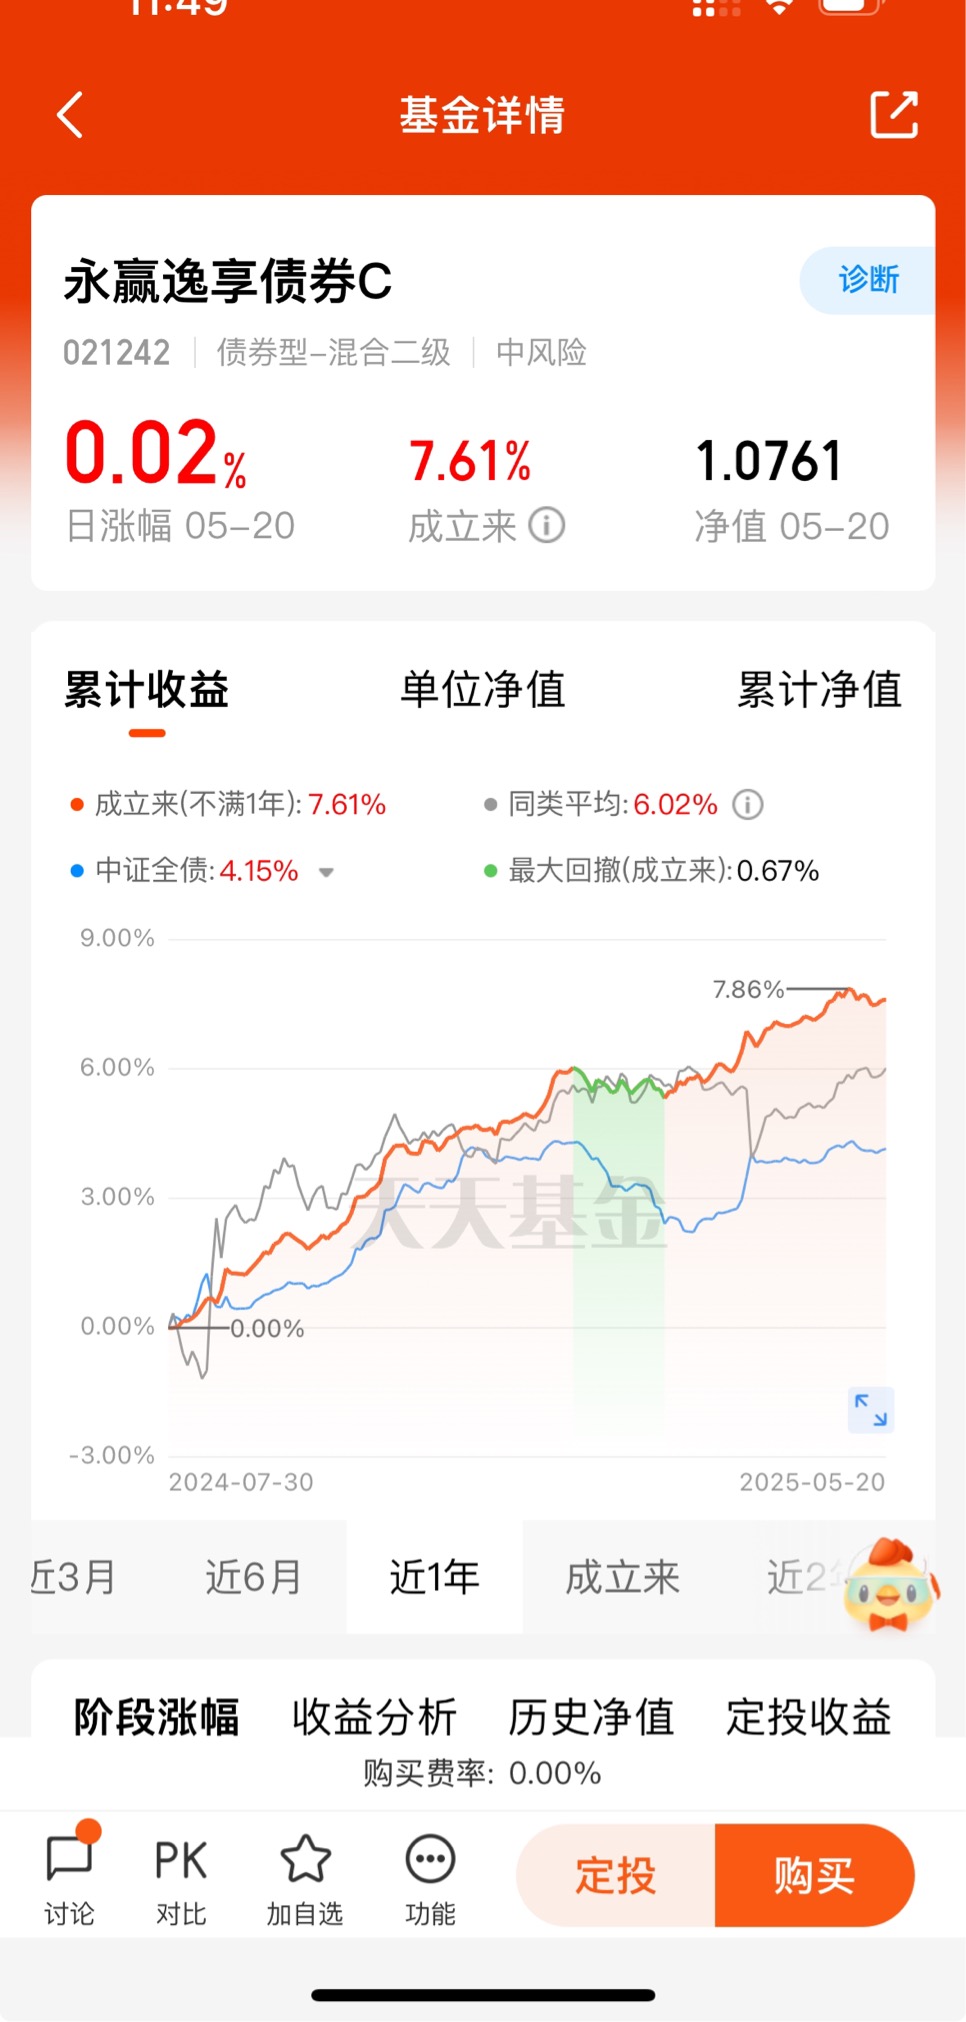Open the 历史净值 tab
The image size is (966, 2022).
click(591, 1717)
